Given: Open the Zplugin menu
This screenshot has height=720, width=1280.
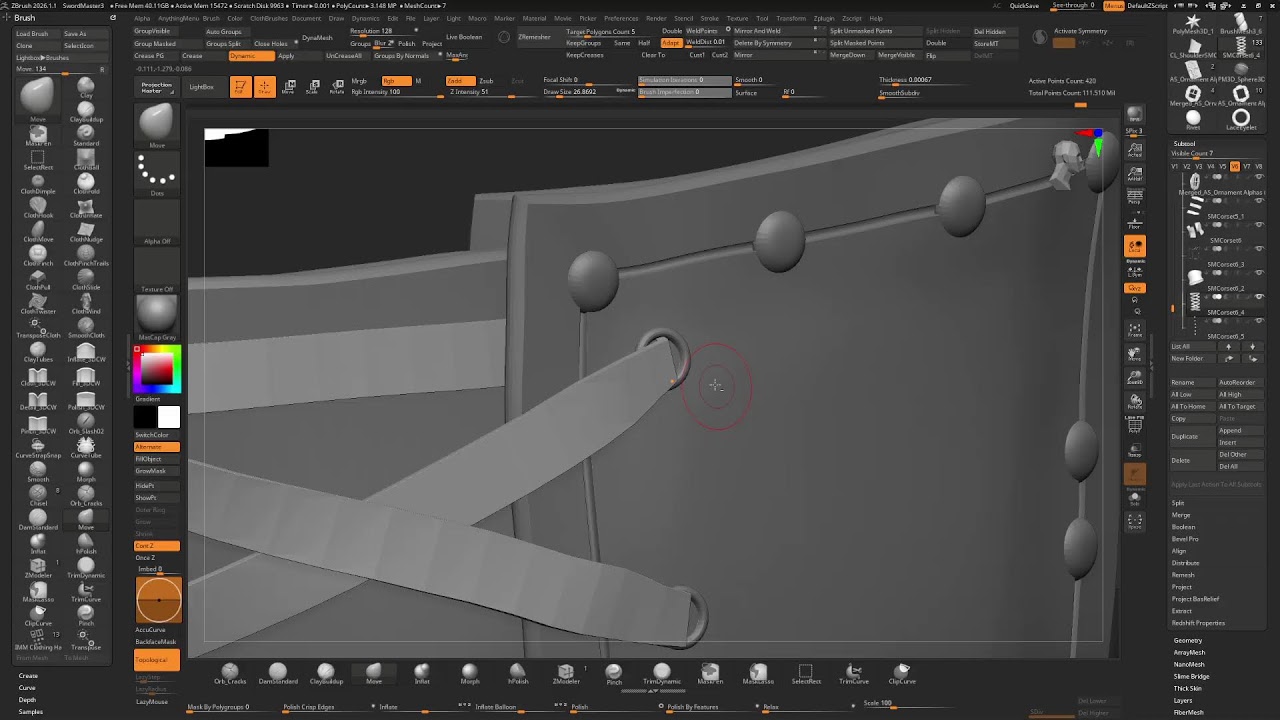Looking at the screenshot, I should [824, 18].
